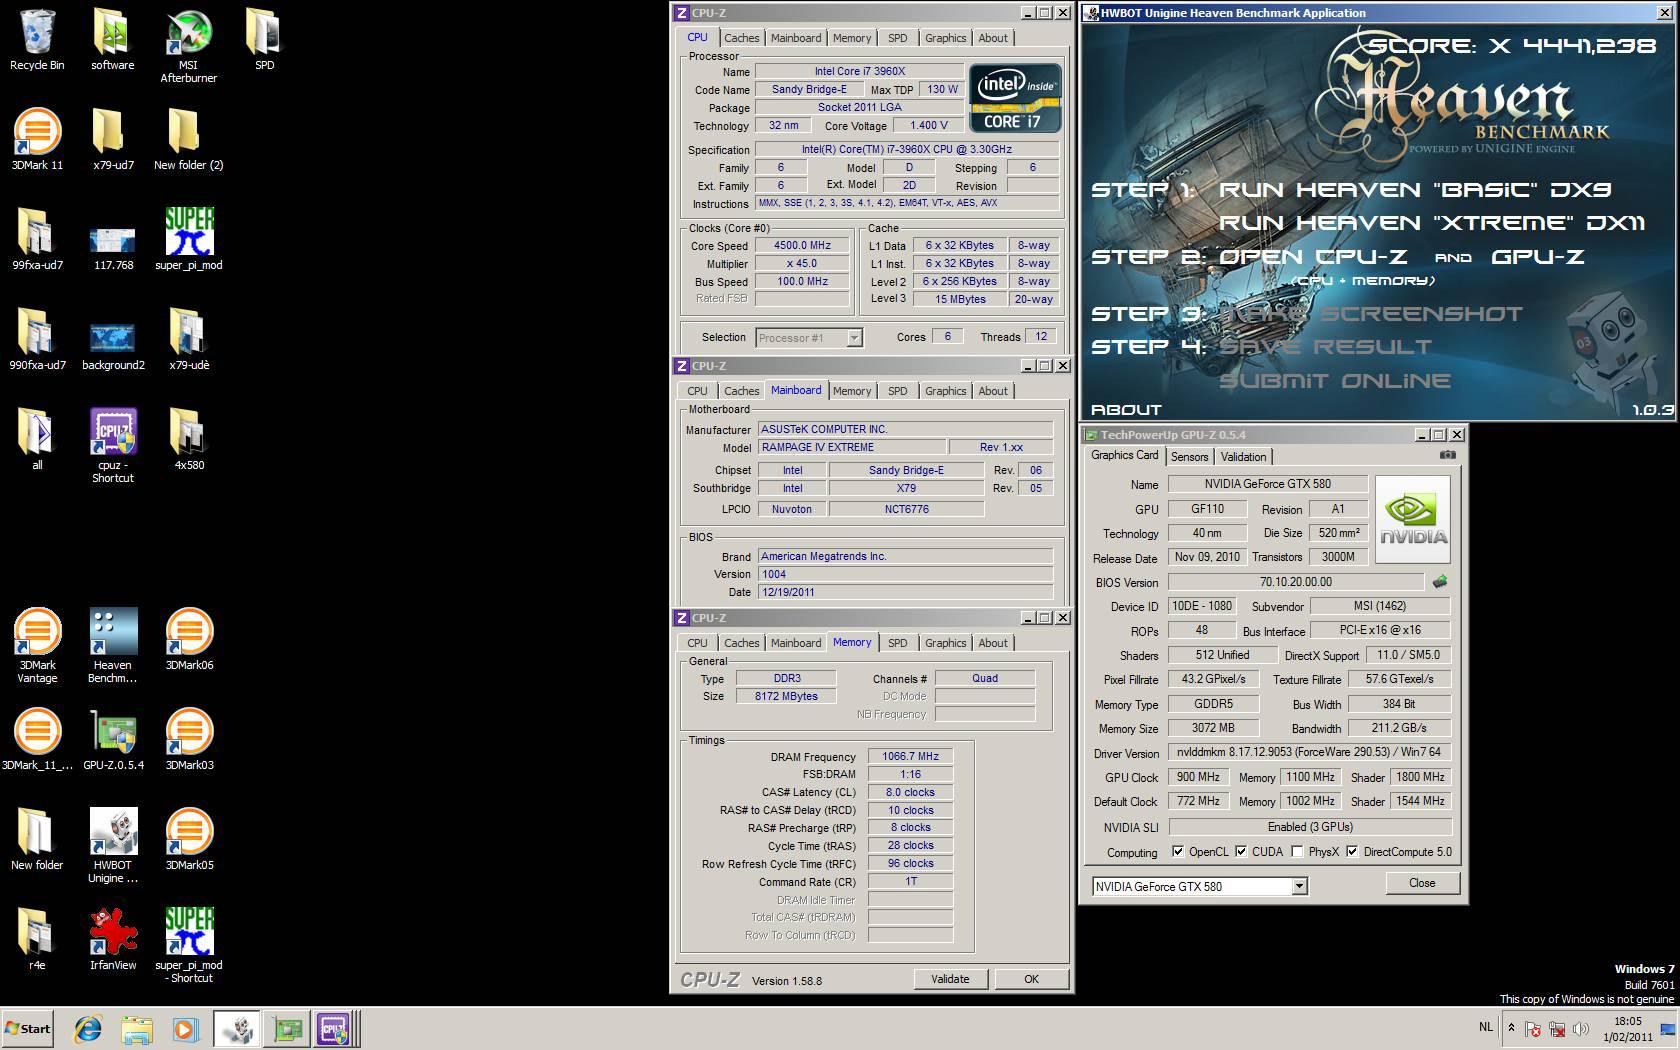The height and width of the screenshot is (1050, 1680).
Task: Click the Start button
Action: (28, 1028)
